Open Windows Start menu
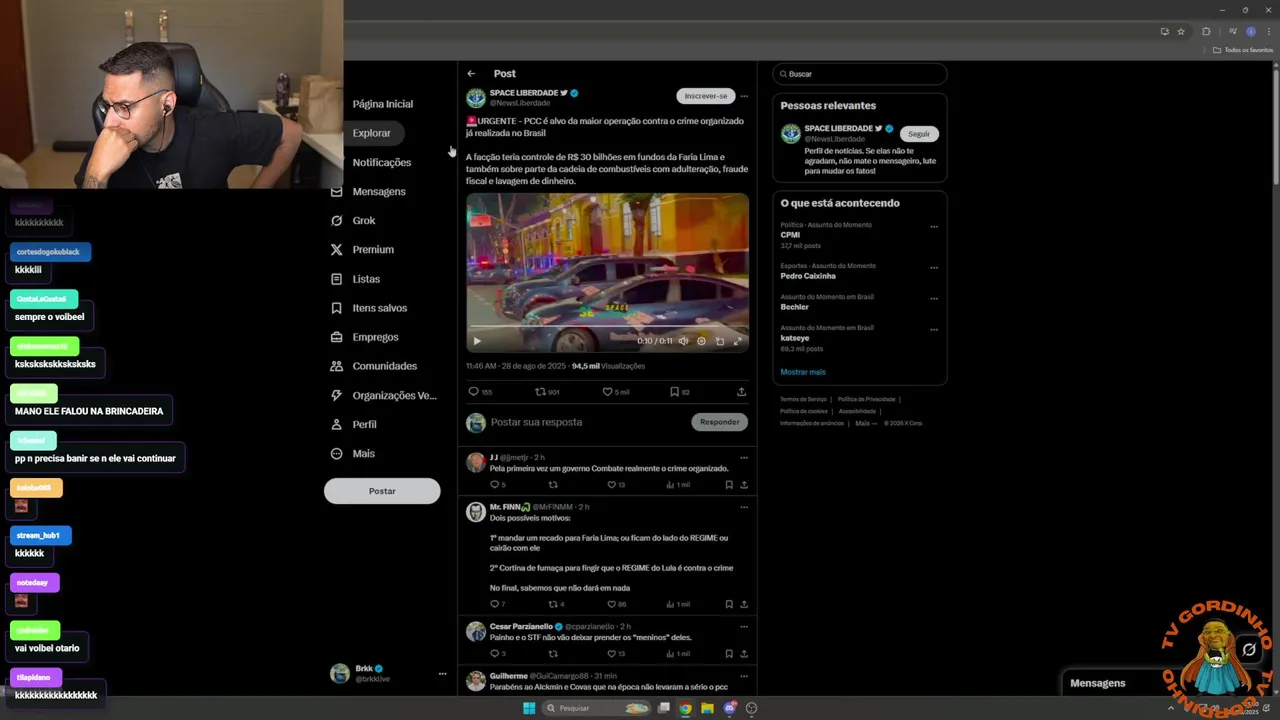 [x=529, y=708]
